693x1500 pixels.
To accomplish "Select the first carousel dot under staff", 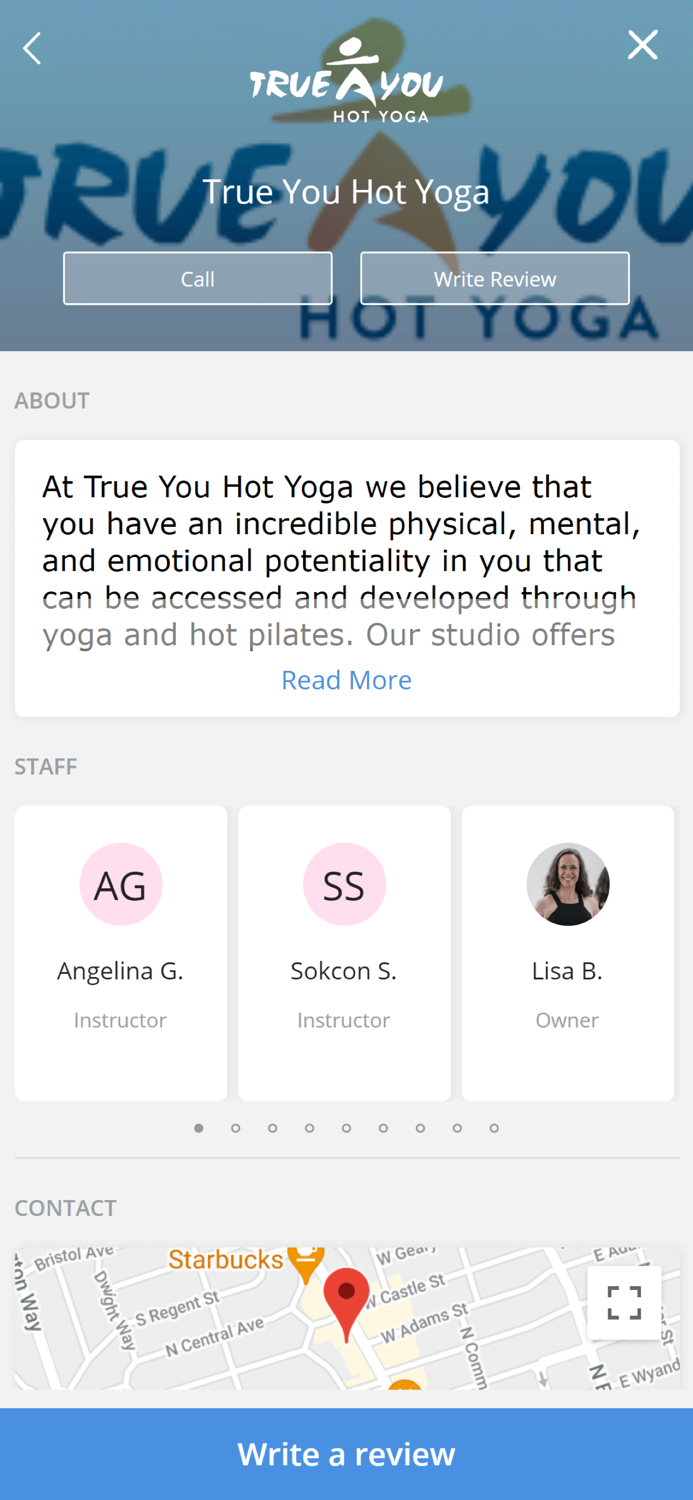I will click(x=199, y=1127).
